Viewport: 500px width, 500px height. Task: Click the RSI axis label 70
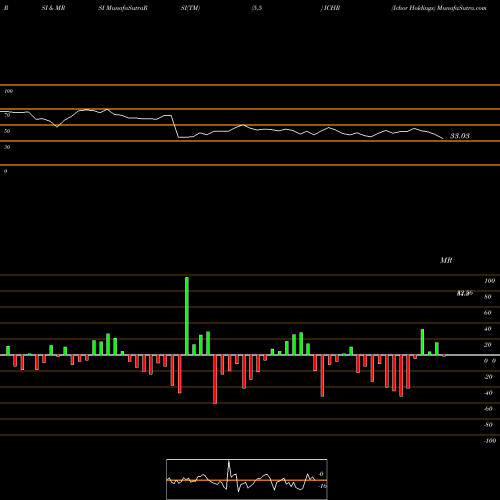[7, 115]
